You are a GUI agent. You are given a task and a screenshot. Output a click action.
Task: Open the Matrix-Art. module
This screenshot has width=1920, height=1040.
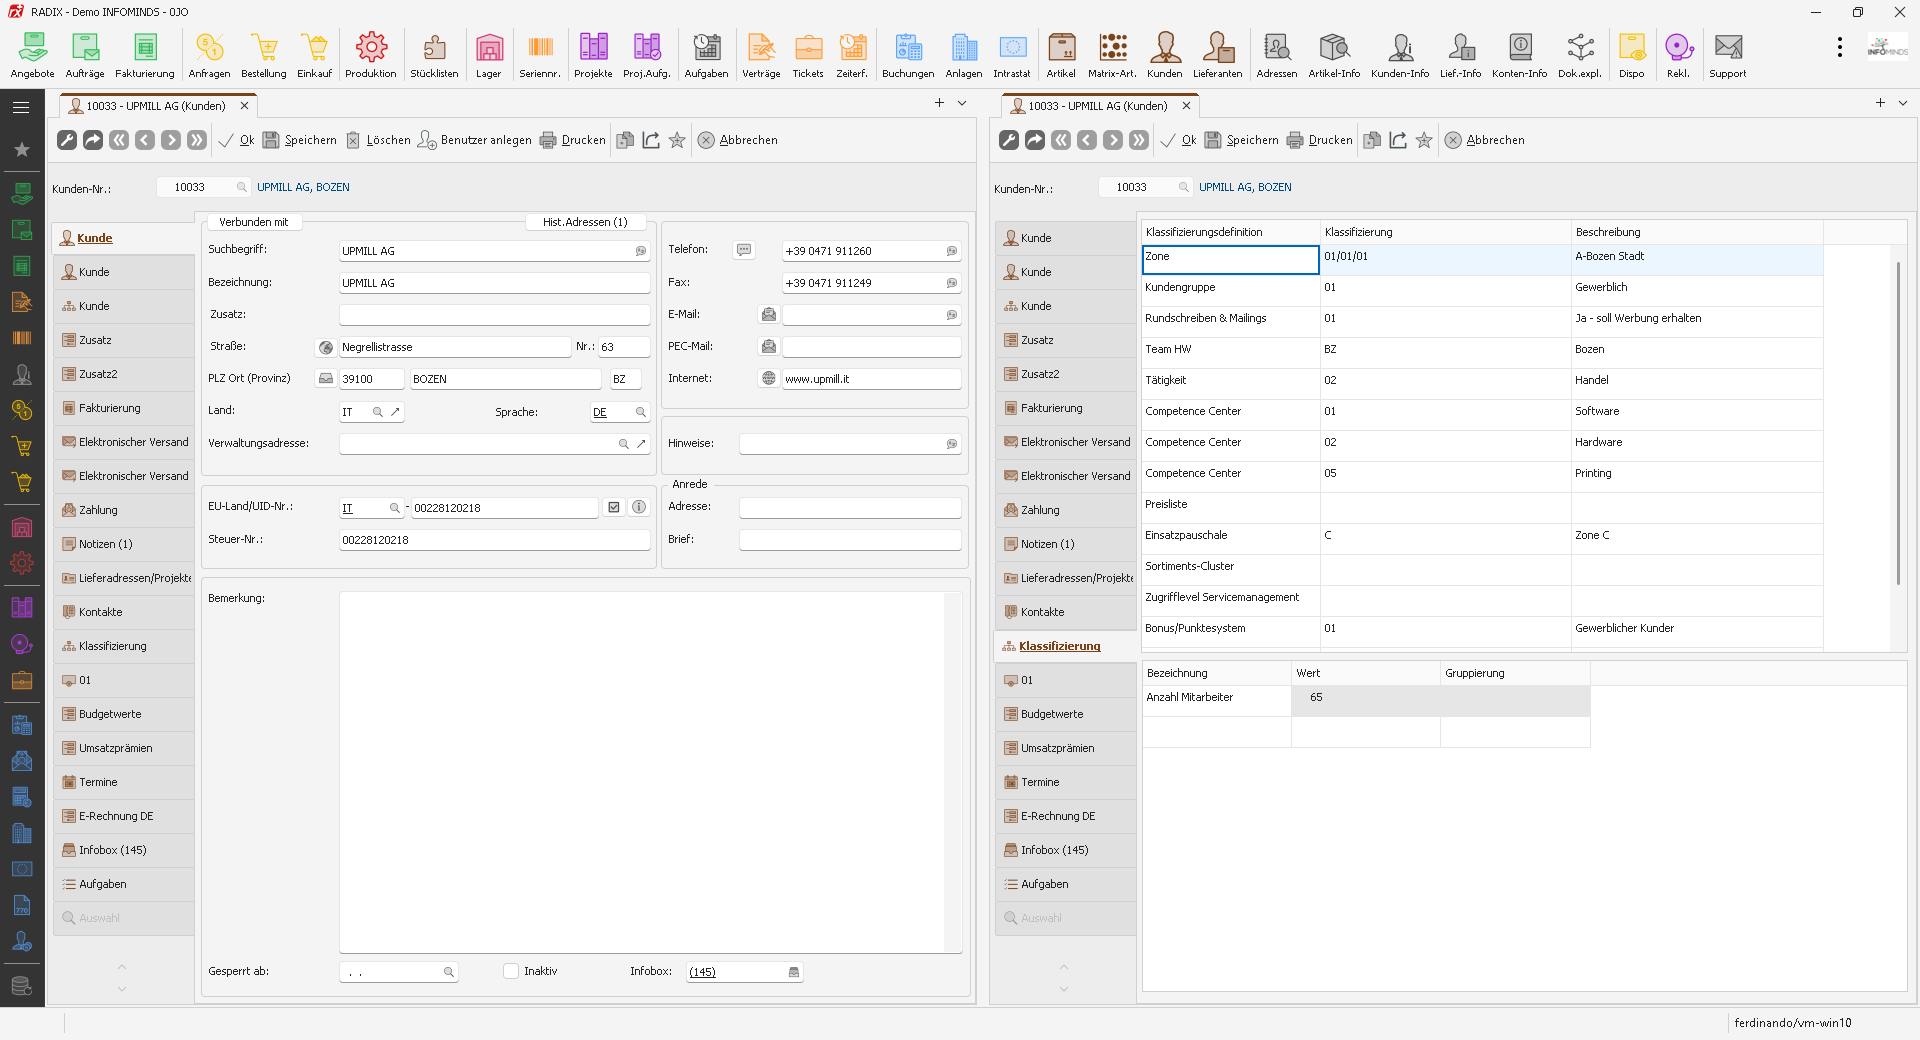click(1112, 55)
